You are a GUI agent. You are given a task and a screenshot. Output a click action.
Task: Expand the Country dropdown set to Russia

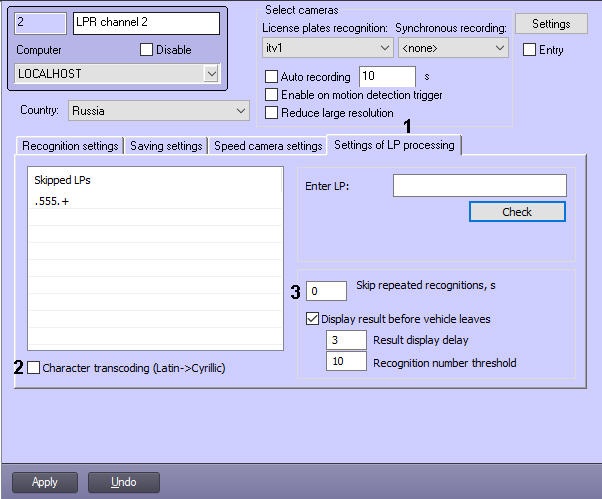click(240, 111)
